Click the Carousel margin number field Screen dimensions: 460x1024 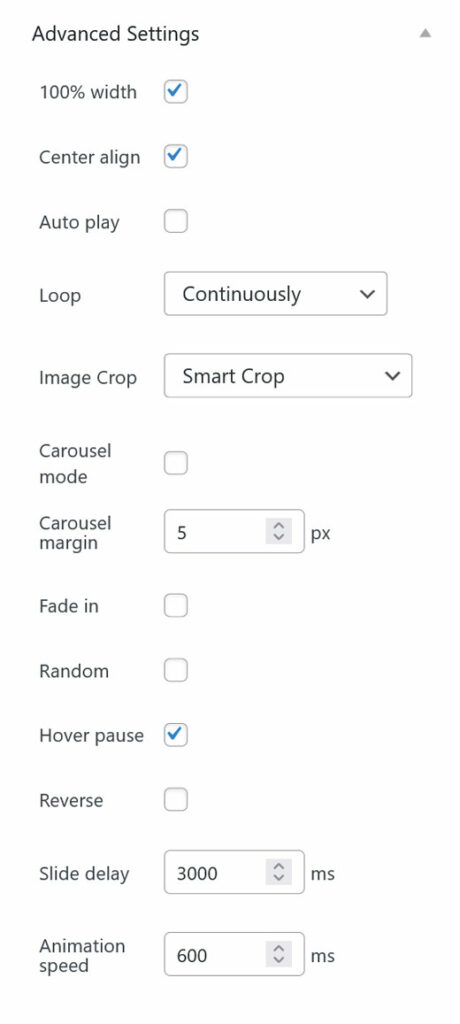(234, 532)
